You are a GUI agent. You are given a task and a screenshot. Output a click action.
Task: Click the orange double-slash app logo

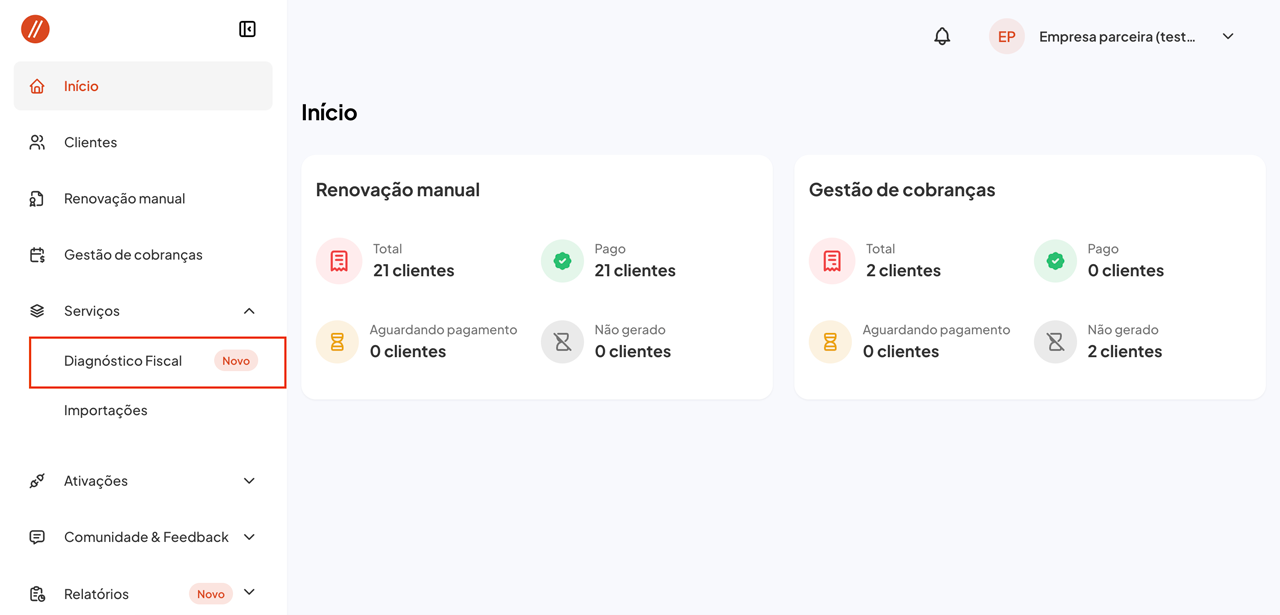pos(35,29)
